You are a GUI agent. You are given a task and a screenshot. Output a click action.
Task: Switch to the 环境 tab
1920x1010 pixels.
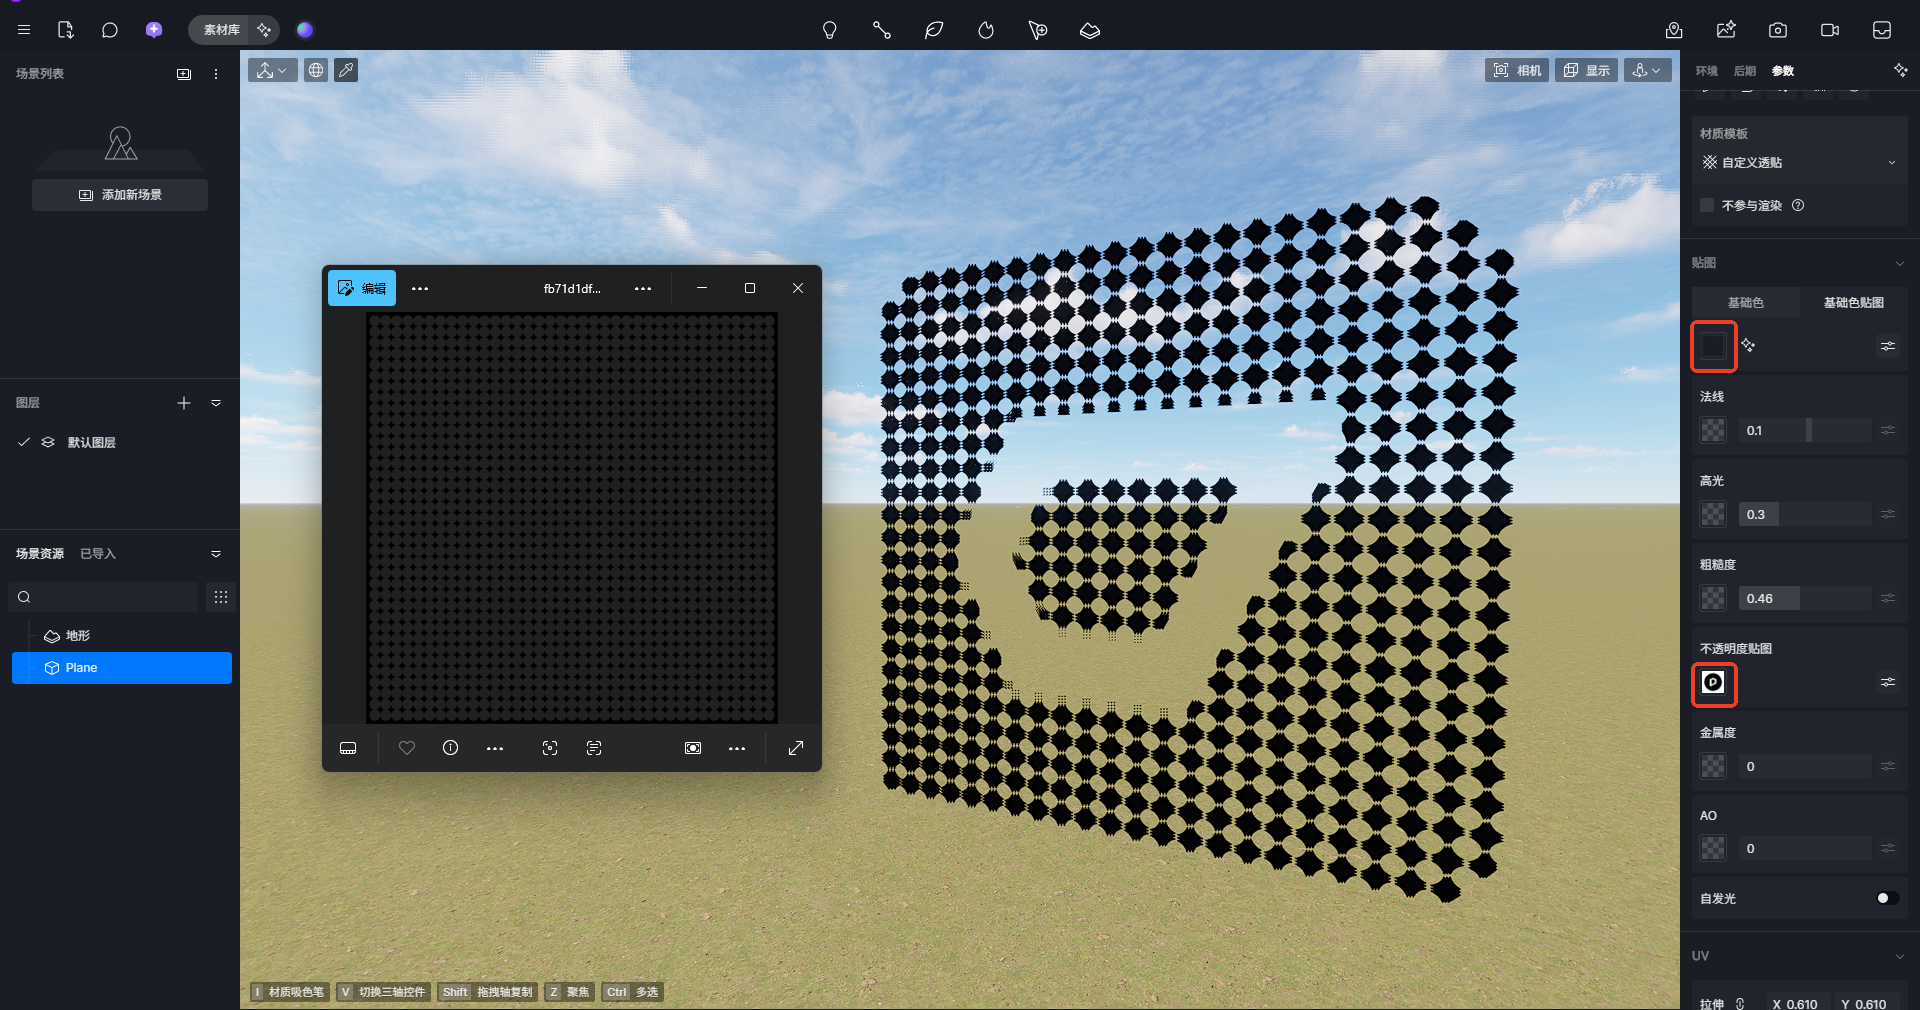(x=1707, y=71)
